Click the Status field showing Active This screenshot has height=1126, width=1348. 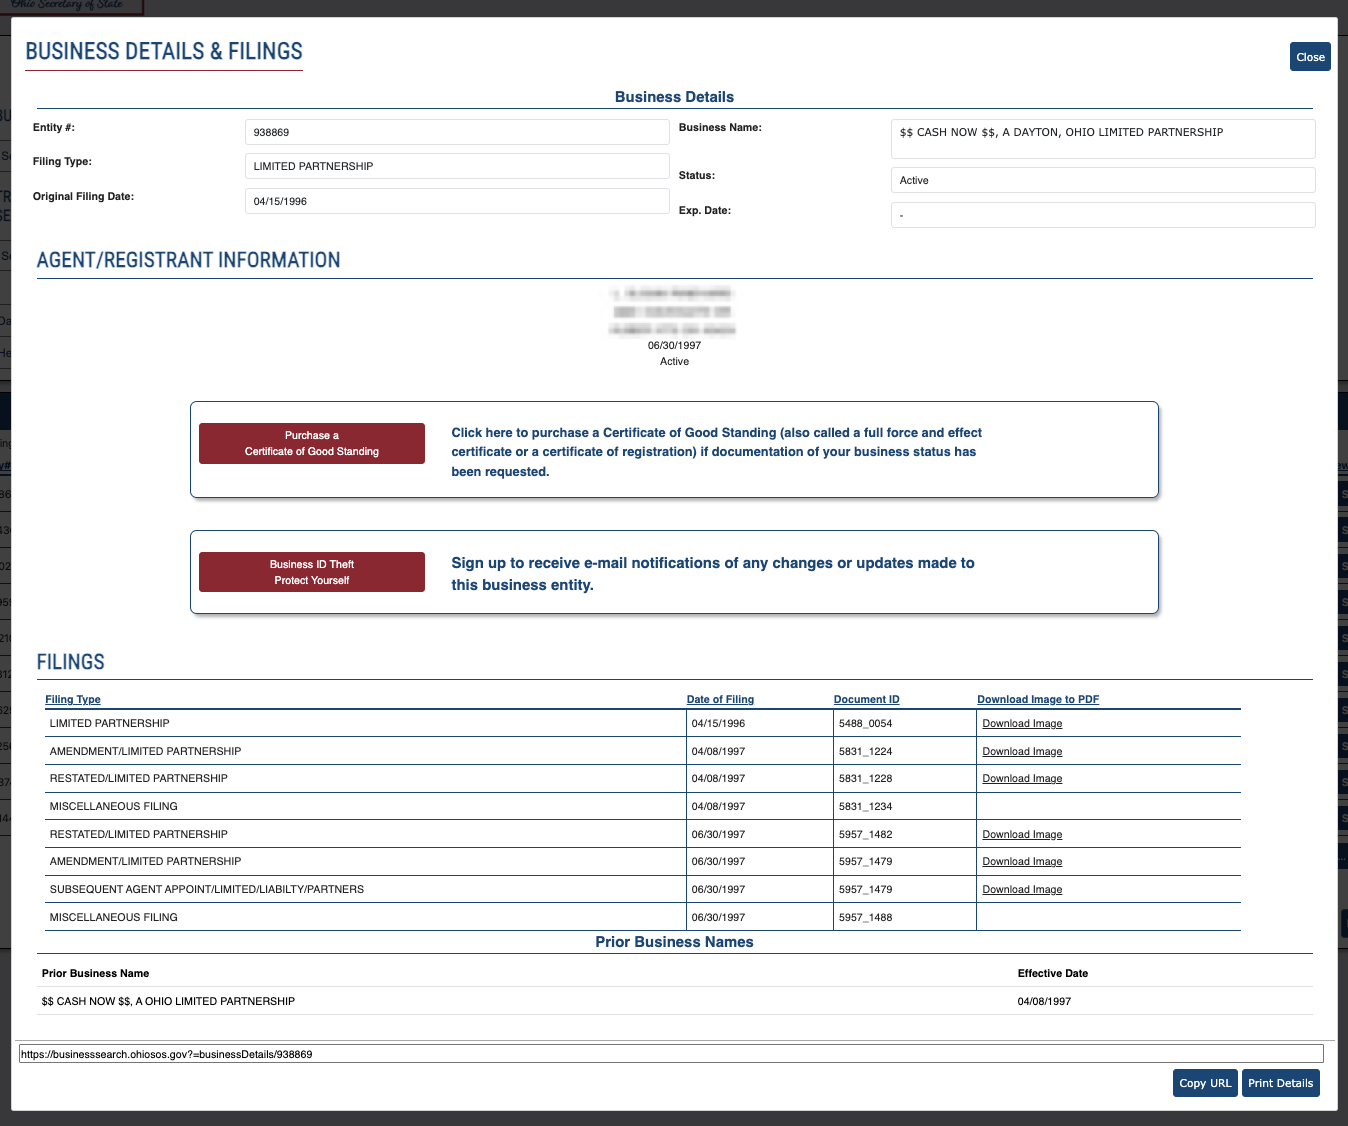[x=1103, y=180]
